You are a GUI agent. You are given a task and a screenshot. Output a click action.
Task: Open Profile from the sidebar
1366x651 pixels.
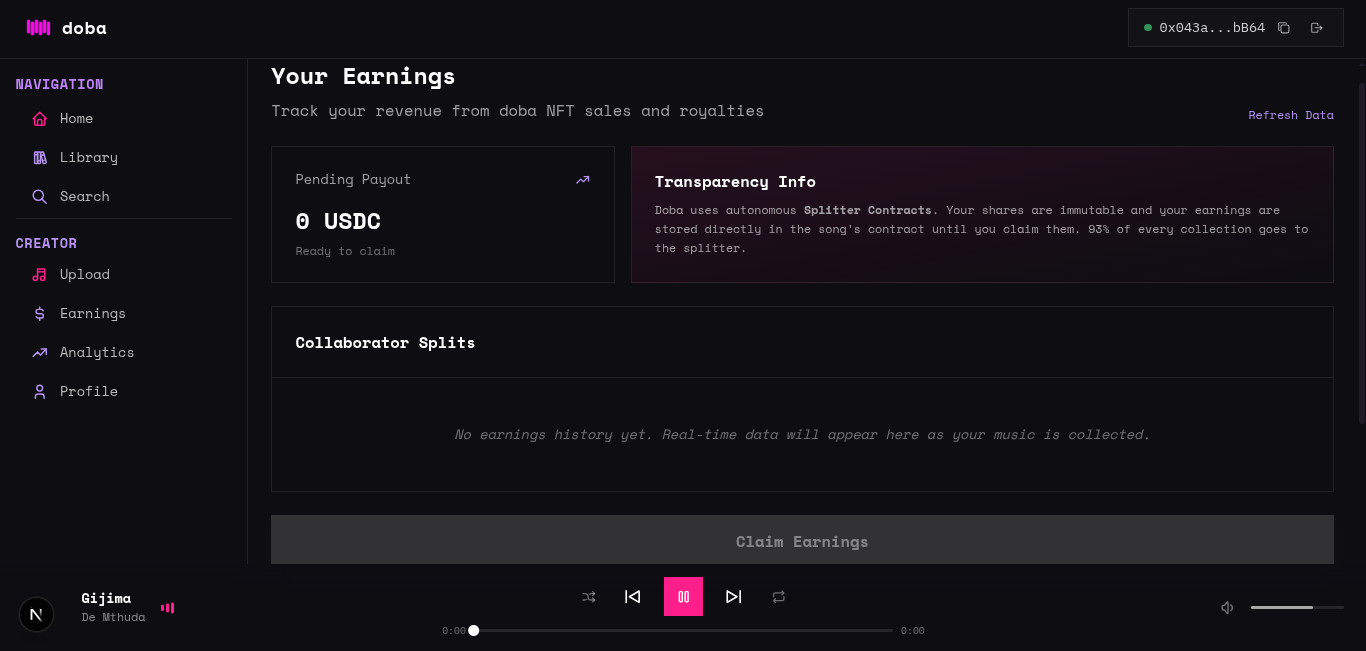88,392
